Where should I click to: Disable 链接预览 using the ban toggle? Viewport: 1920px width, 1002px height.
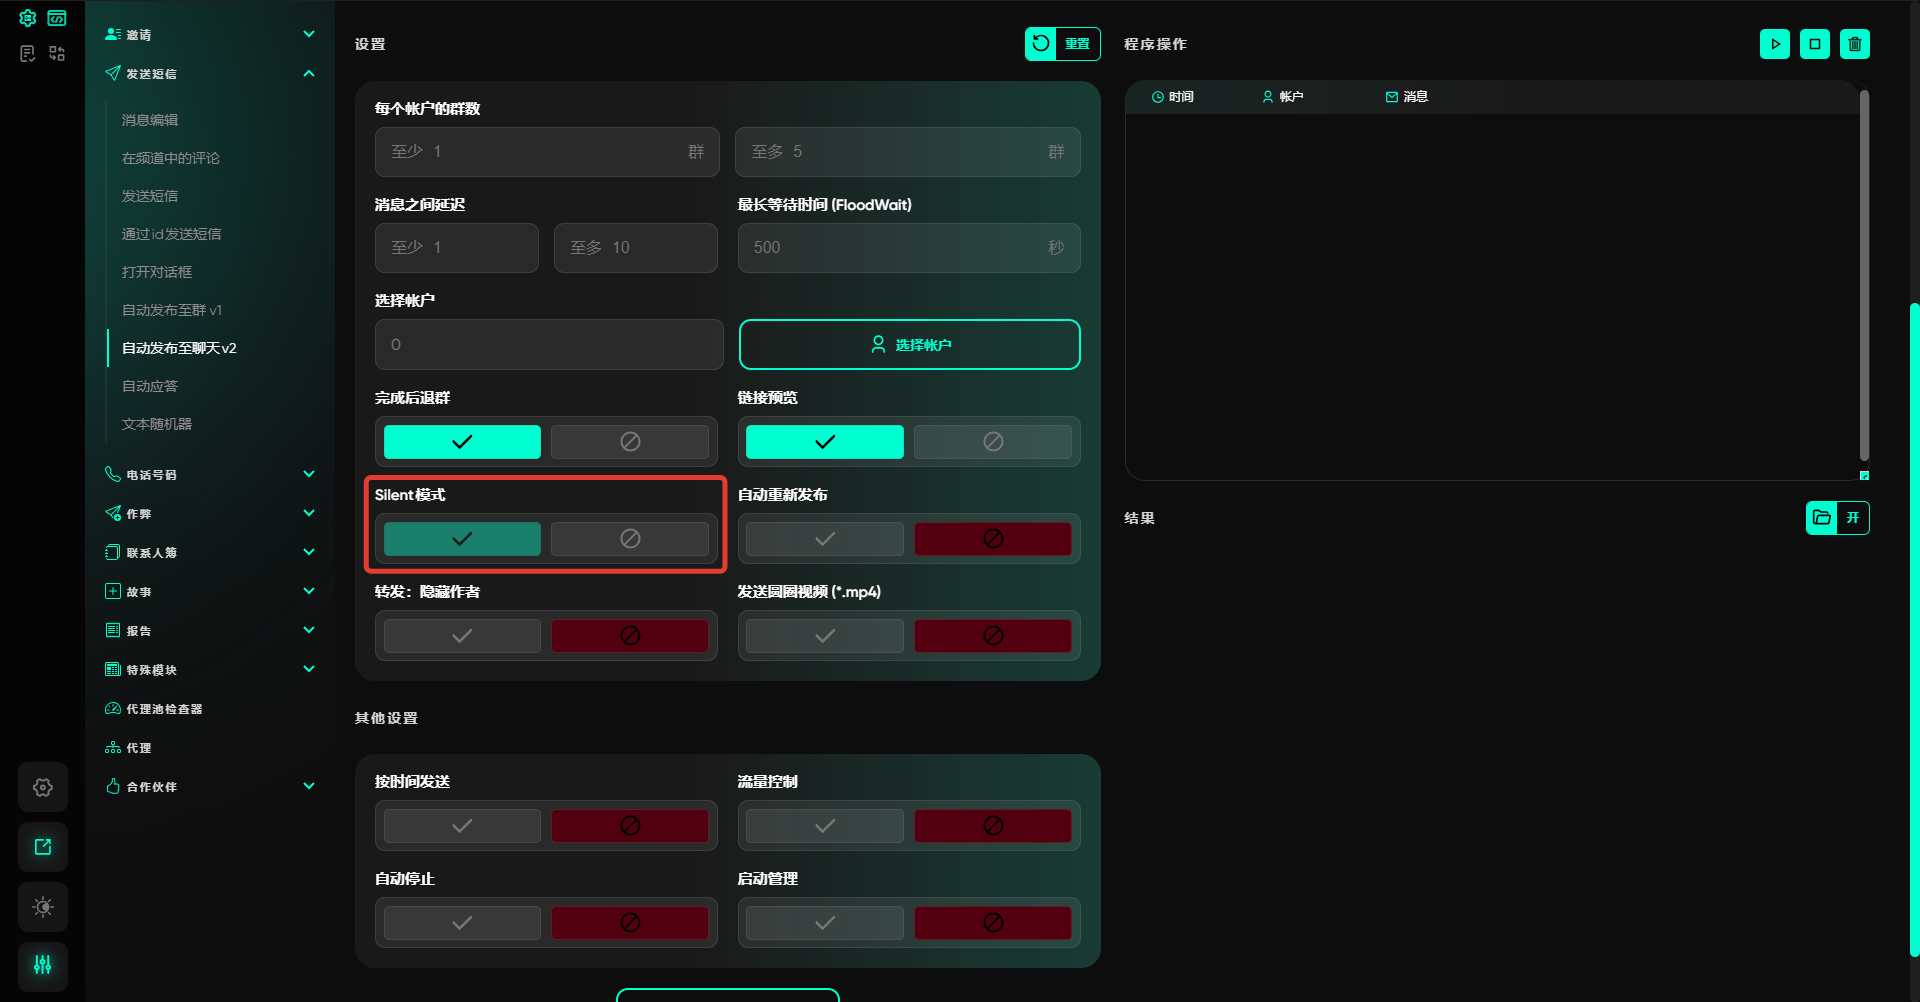point(992,442)
